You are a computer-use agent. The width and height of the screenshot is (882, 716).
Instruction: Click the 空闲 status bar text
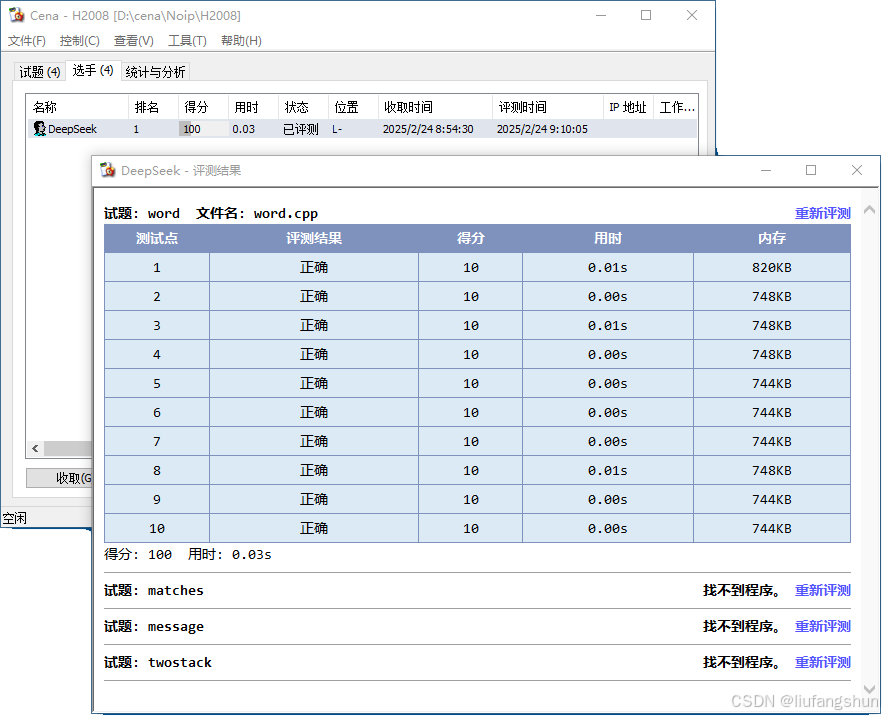pyautogui.click(x=14, y=517)
